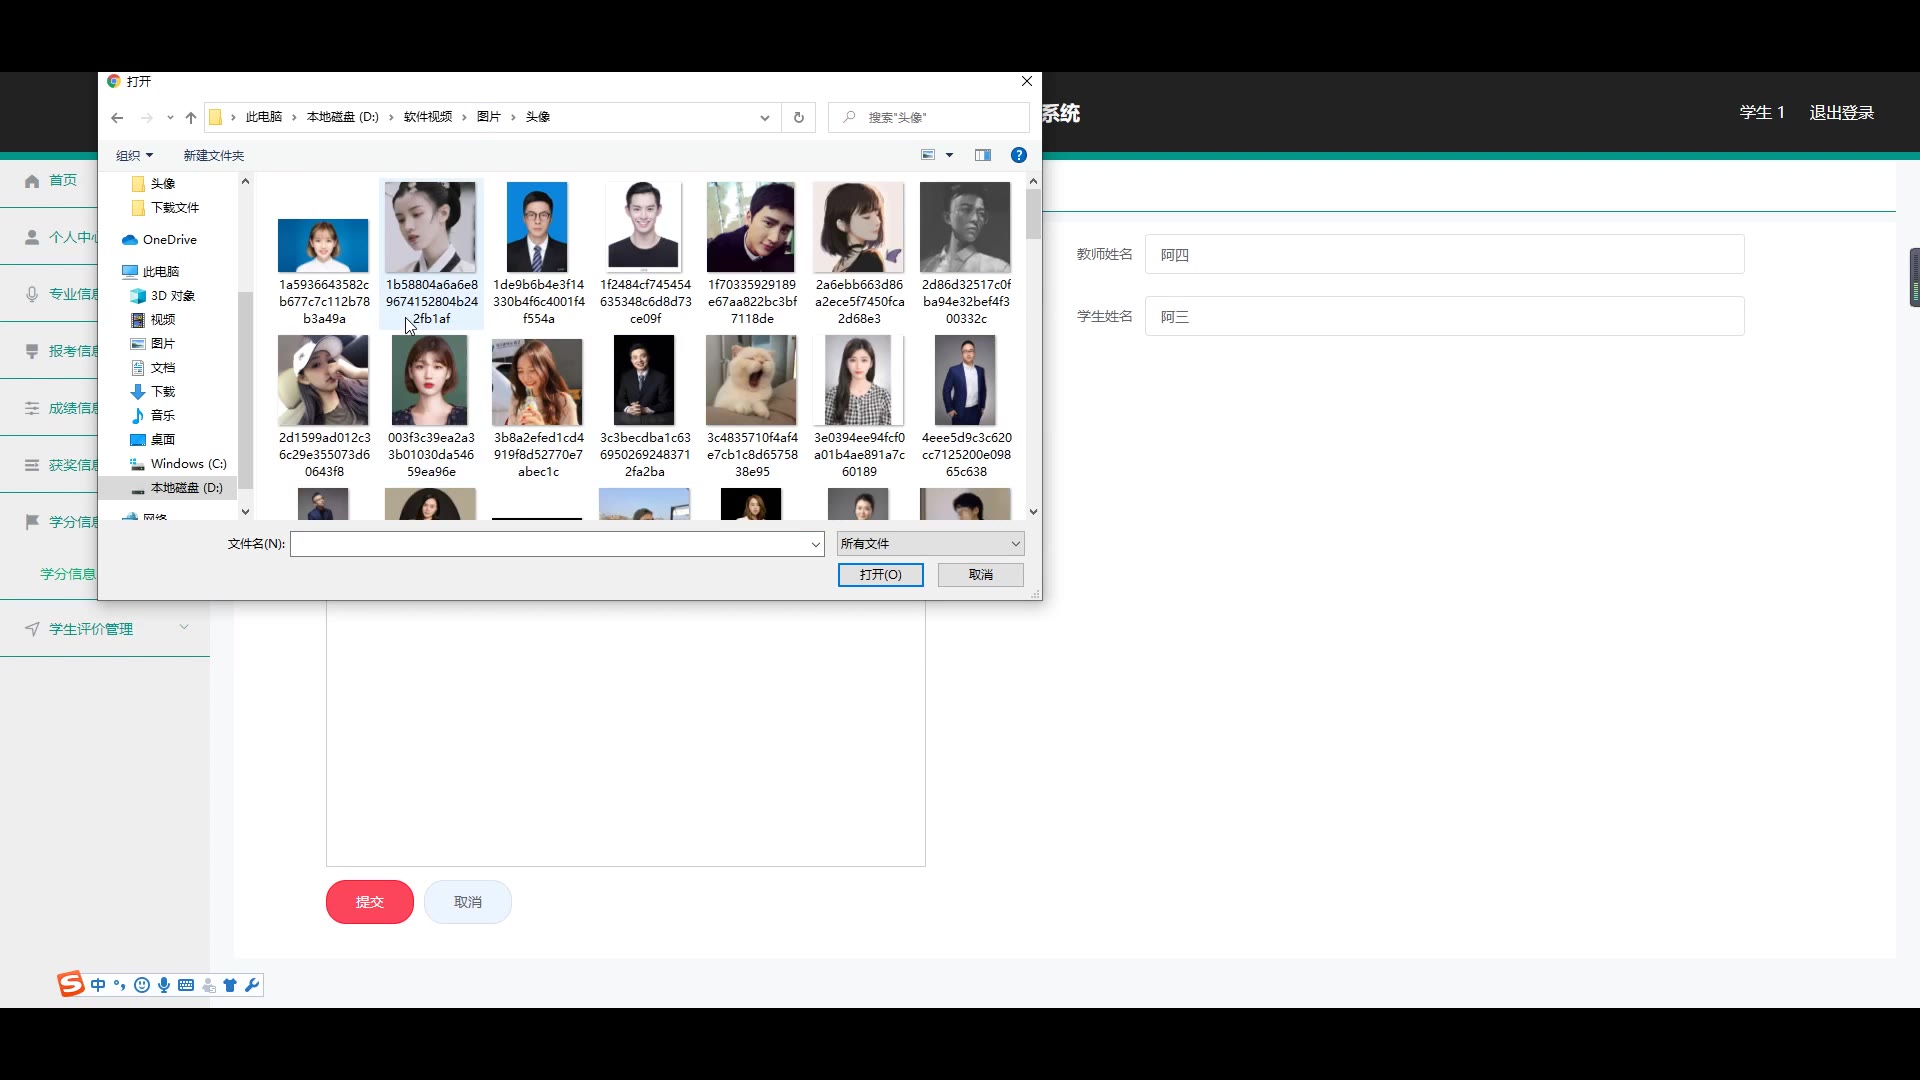Select 此电脑 in navigation pane

151,272
